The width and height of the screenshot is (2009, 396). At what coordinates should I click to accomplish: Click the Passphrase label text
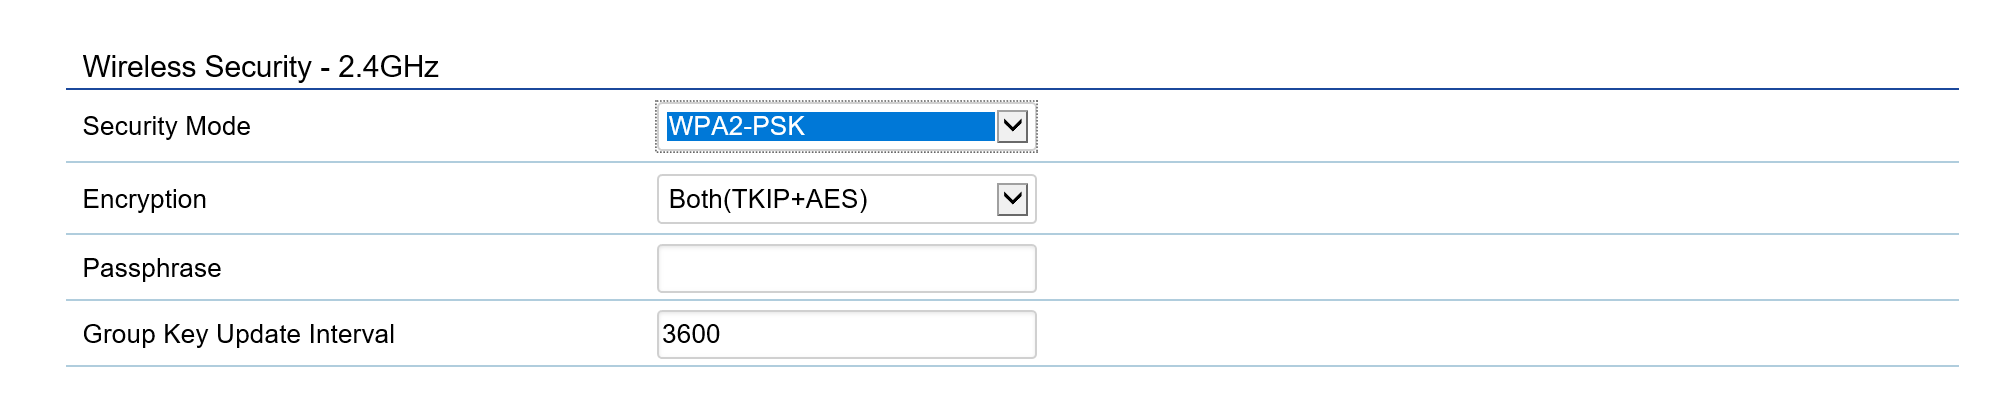tap(152, 268)
